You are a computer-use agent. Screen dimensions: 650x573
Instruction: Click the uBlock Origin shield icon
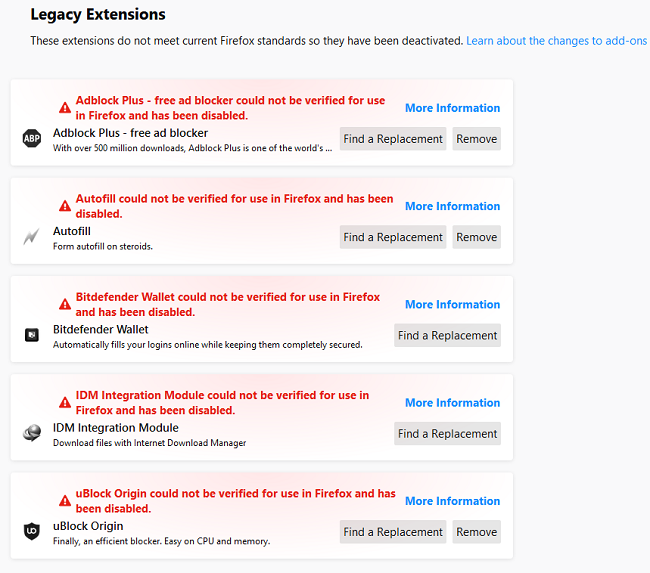[x=31, y=531]
